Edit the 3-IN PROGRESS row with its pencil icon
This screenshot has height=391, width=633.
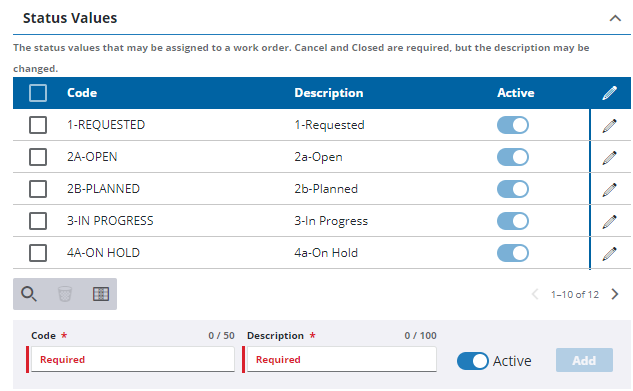[x=610, y=221]
